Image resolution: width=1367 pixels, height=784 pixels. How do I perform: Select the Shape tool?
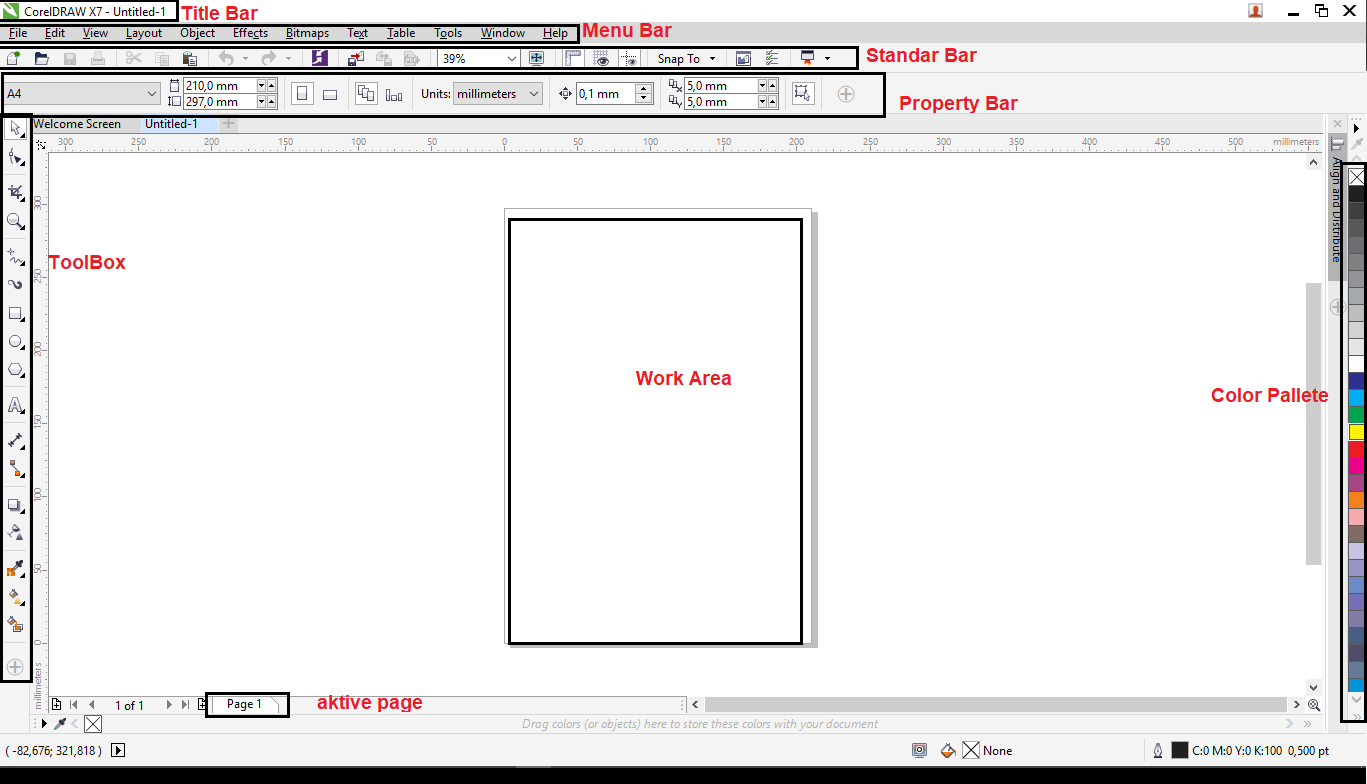pos(16,157)
